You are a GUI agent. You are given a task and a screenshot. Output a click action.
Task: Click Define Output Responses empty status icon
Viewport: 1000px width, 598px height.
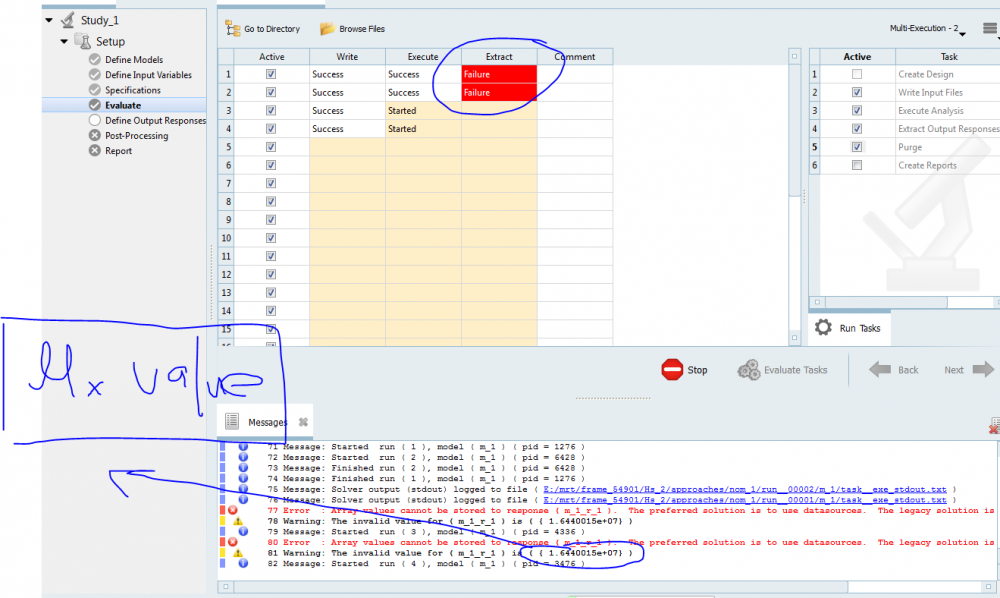point(95,120)
